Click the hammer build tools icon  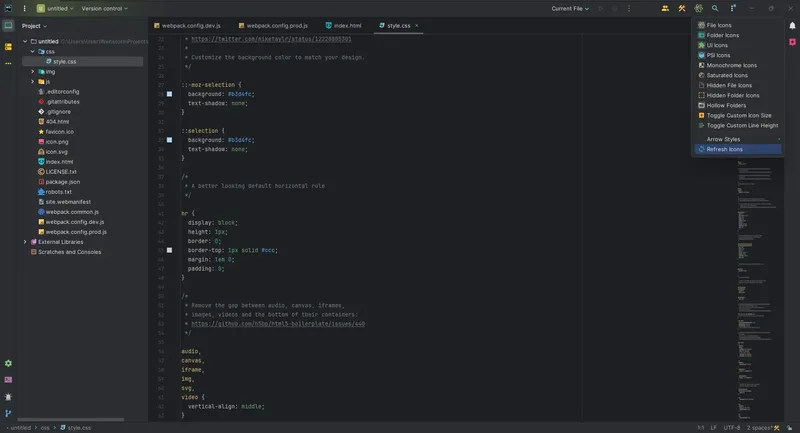[x=681, y=8]
